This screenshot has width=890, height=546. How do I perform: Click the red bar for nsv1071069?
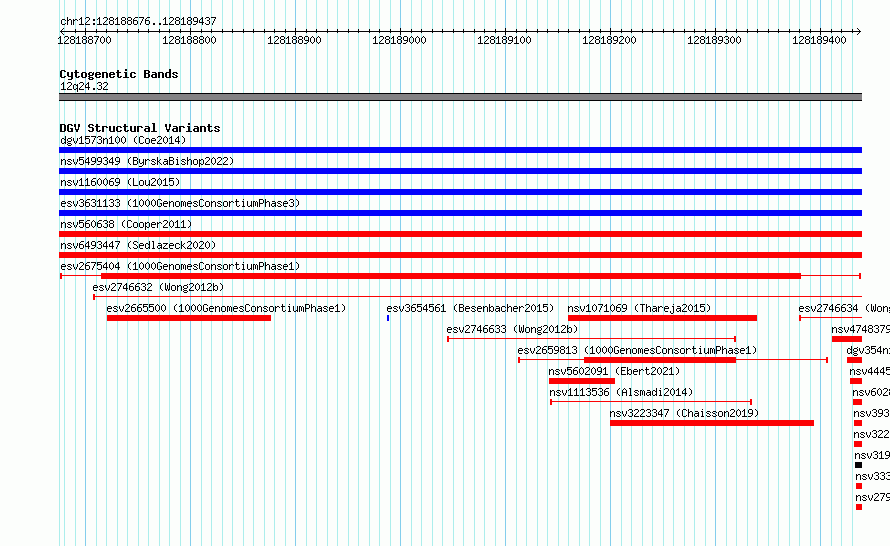(662, 318)
